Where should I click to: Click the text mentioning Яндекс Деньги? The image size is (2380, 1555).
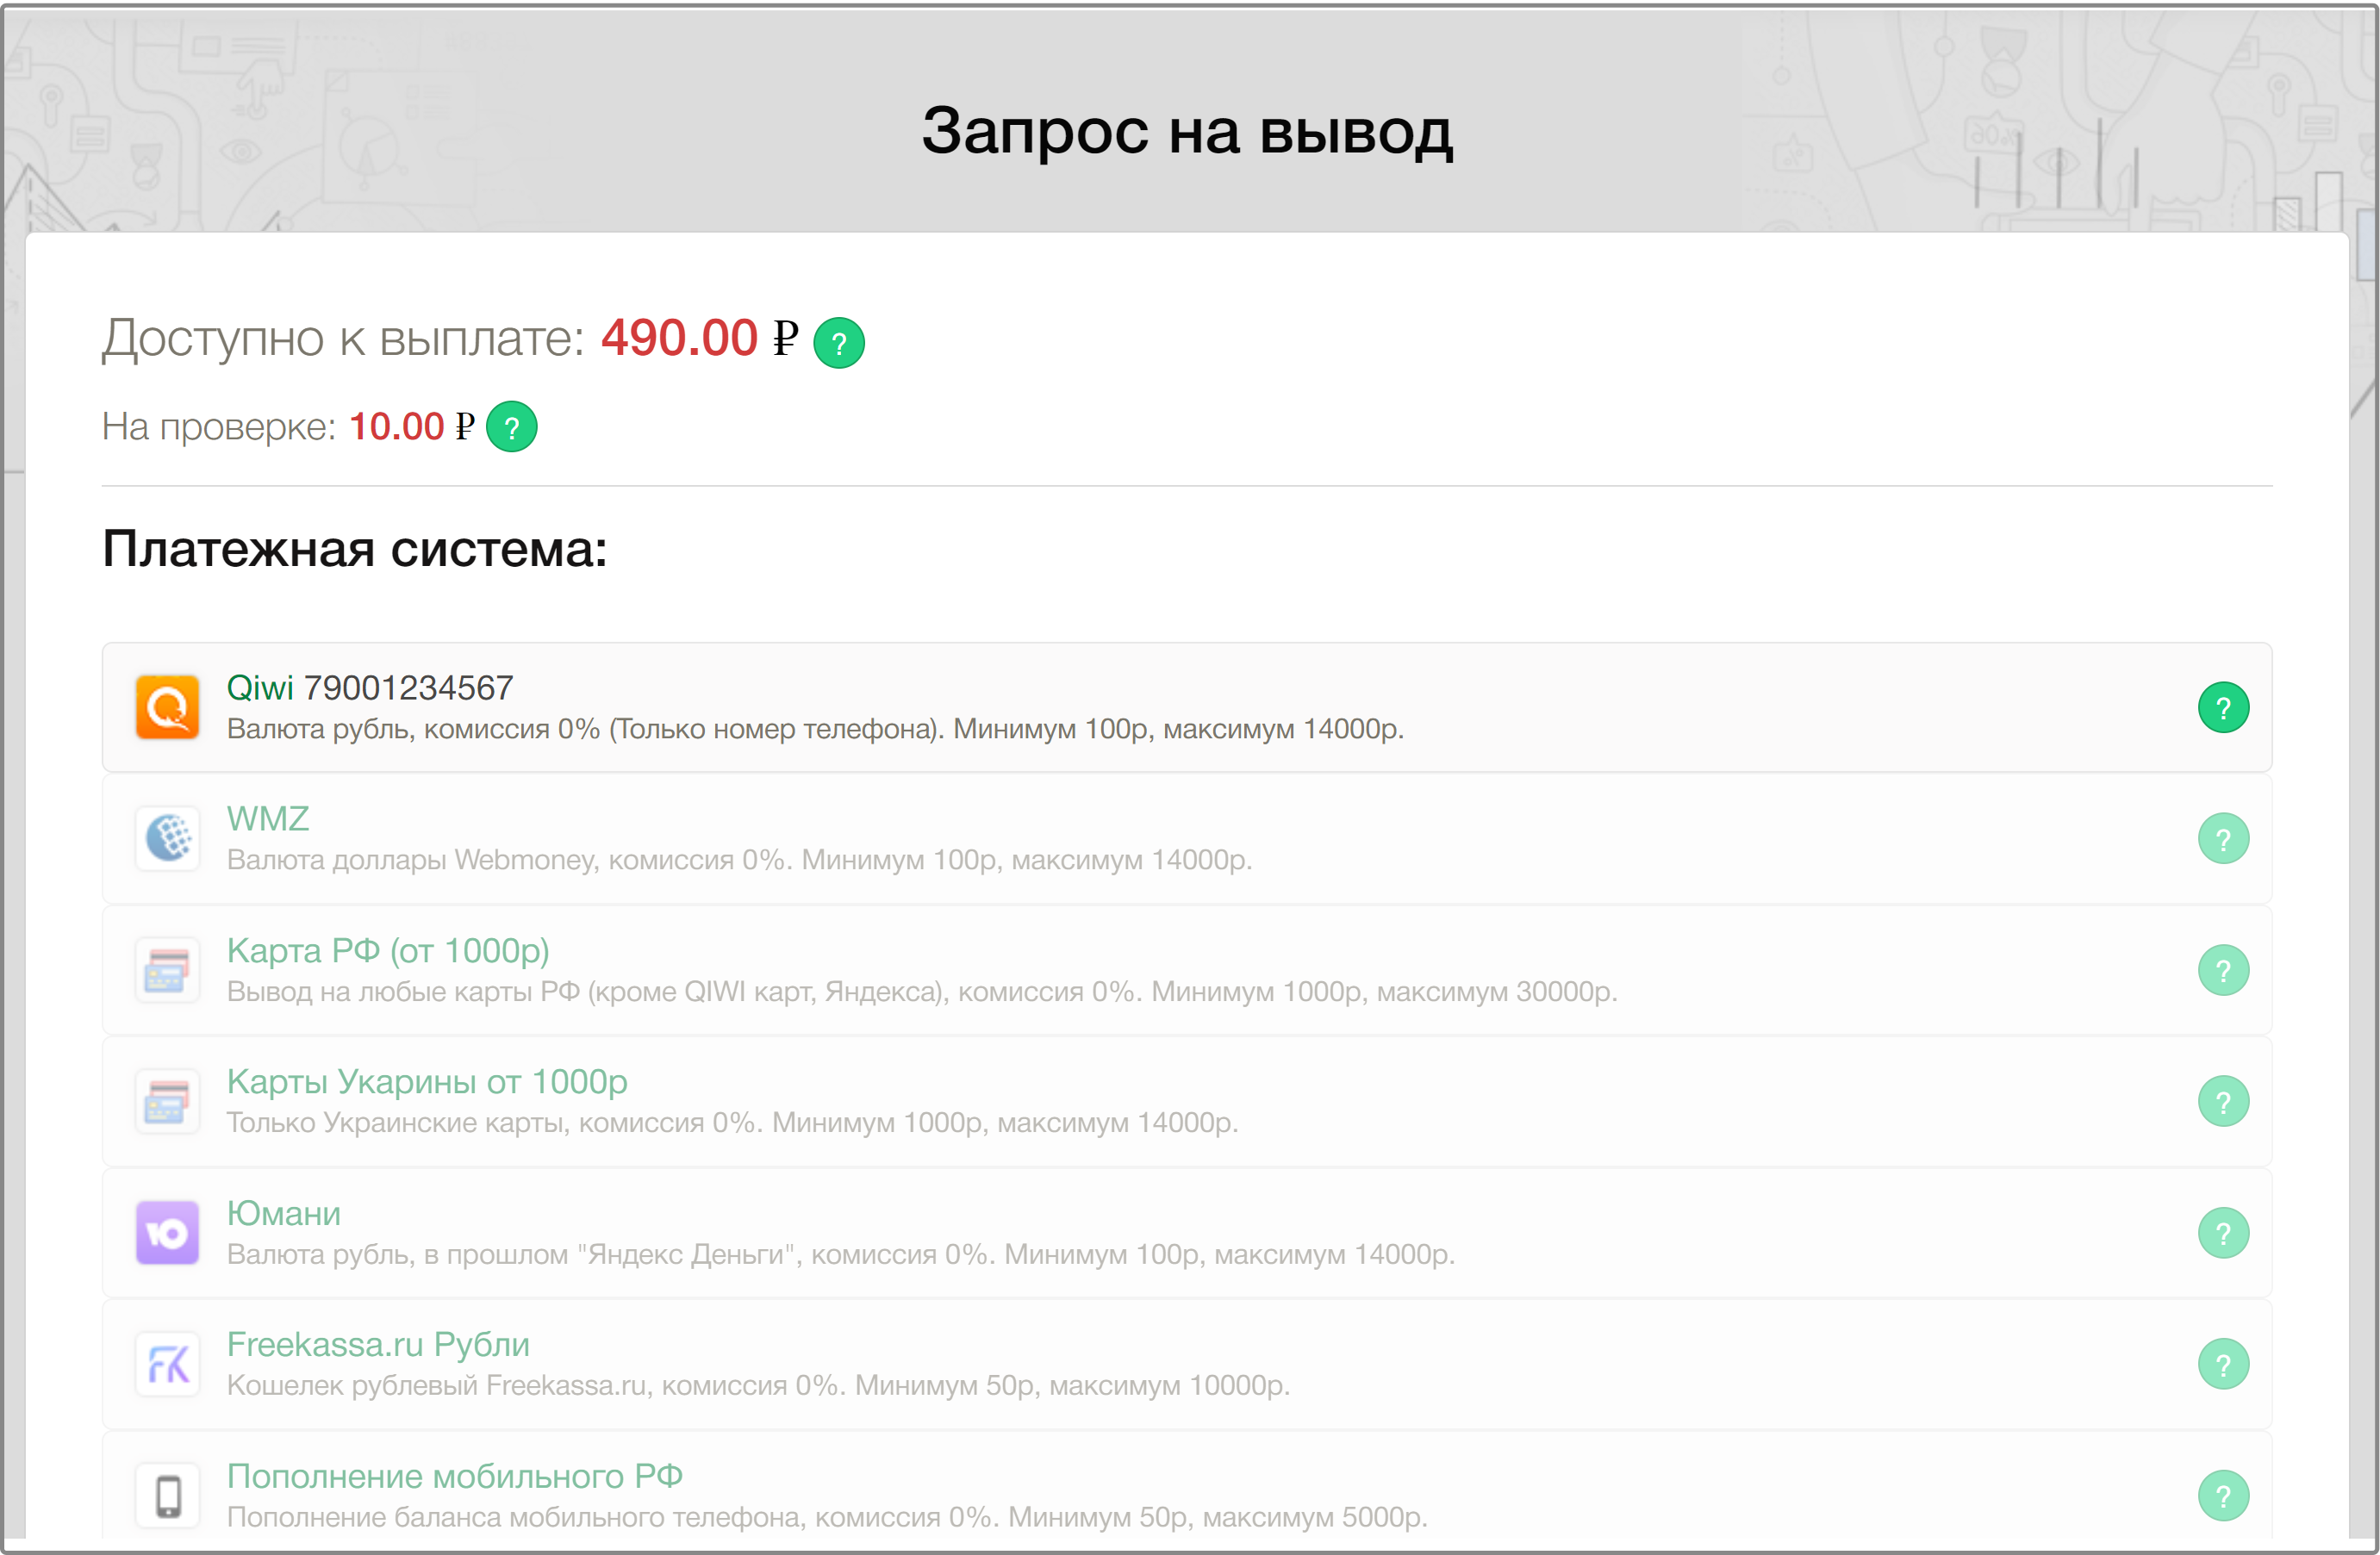point(841,1254)
